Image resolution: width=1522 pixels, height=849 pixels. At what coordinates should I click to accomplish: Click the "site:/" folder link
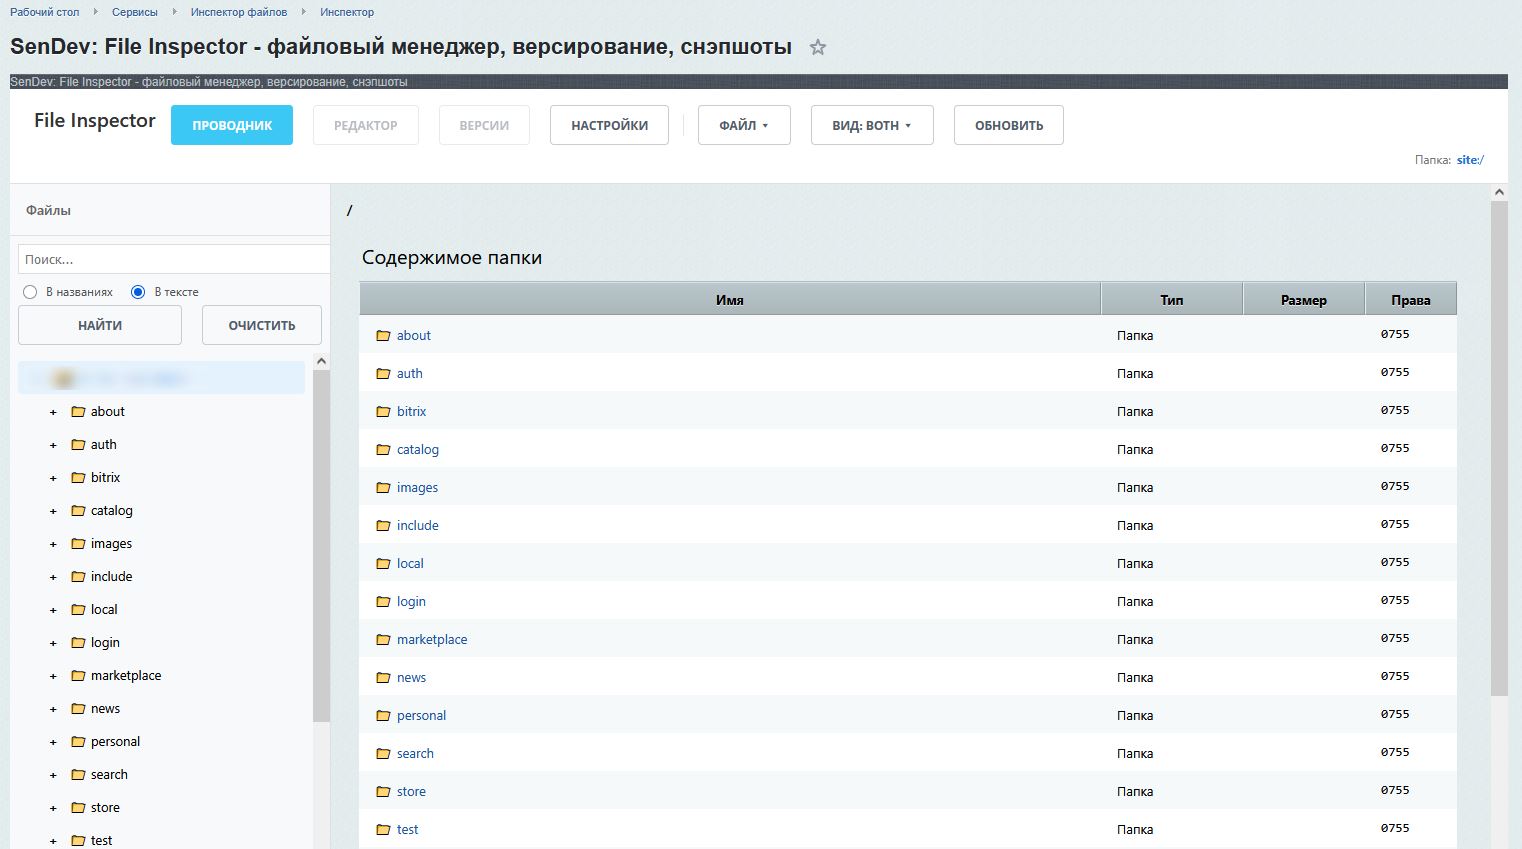pos(1469,159)
